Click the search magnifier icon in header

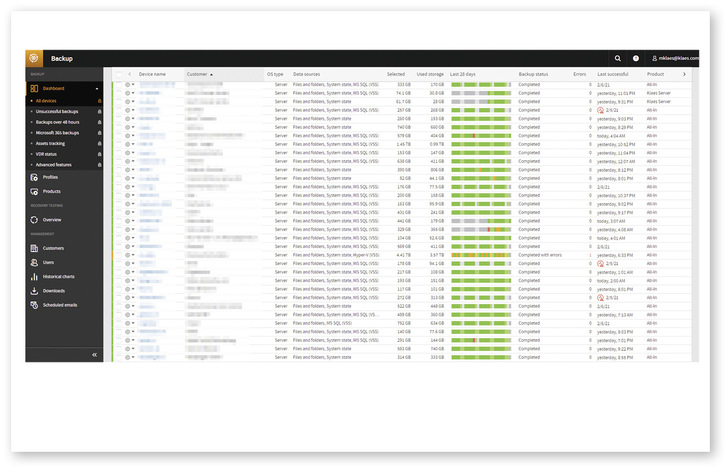618,59
